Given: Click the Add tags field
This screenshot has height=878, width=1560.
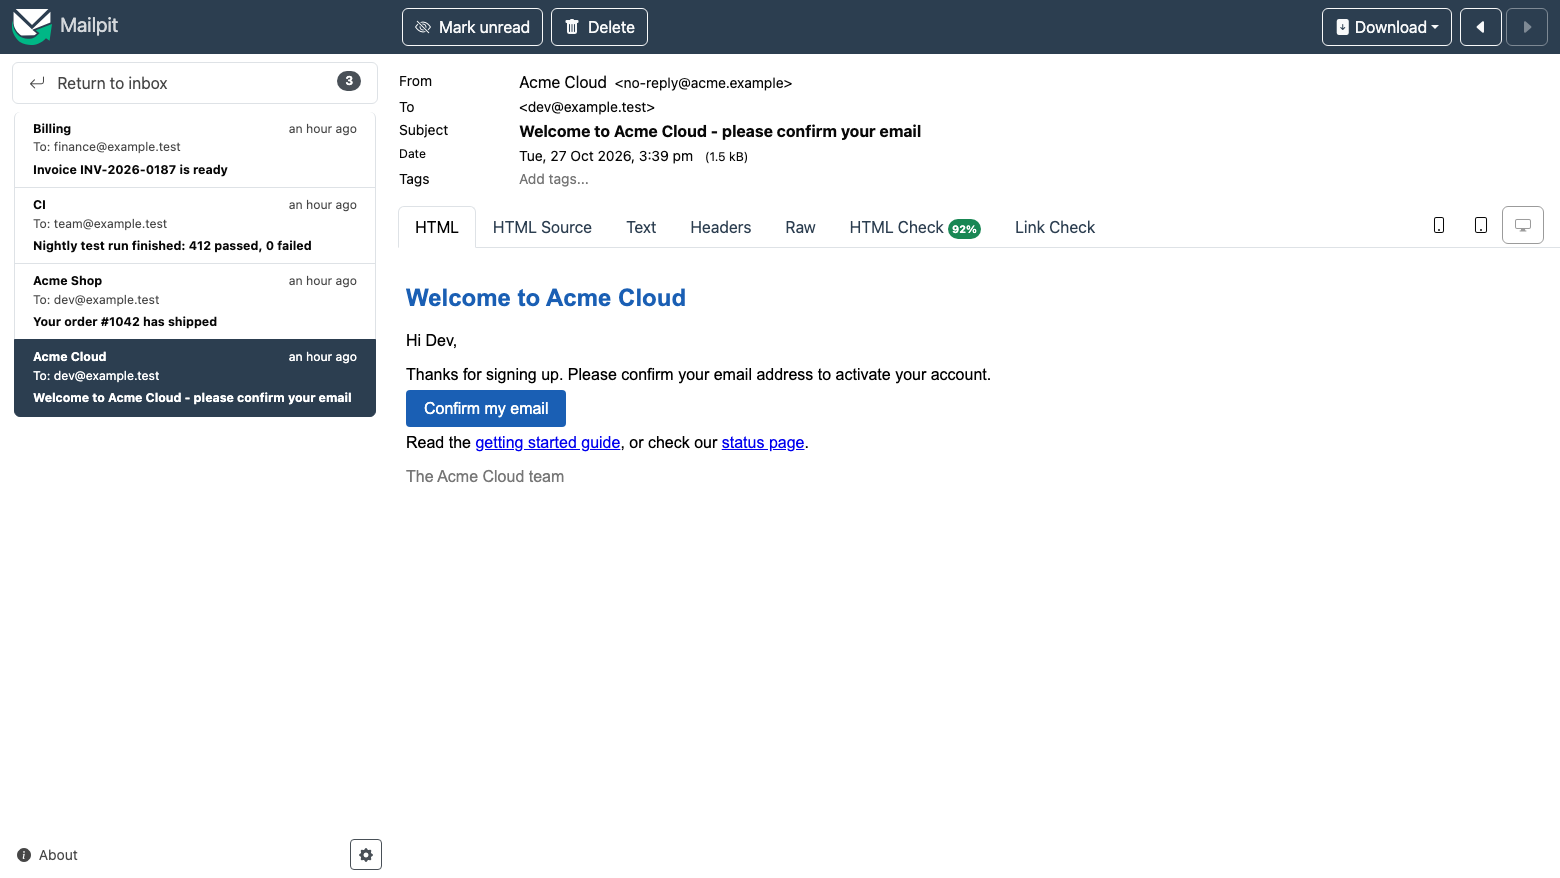Looking at the screenshot, I should point(554,179).
